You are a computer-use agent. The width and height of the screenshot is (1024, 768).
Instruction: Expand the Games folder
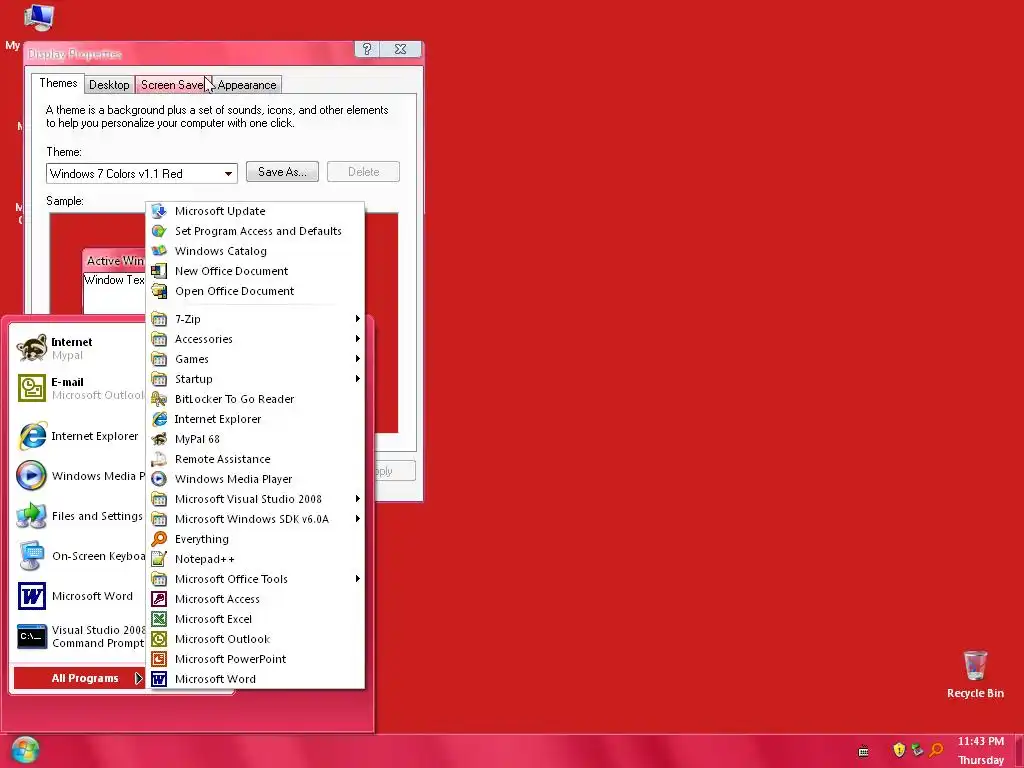pos(255,359)
